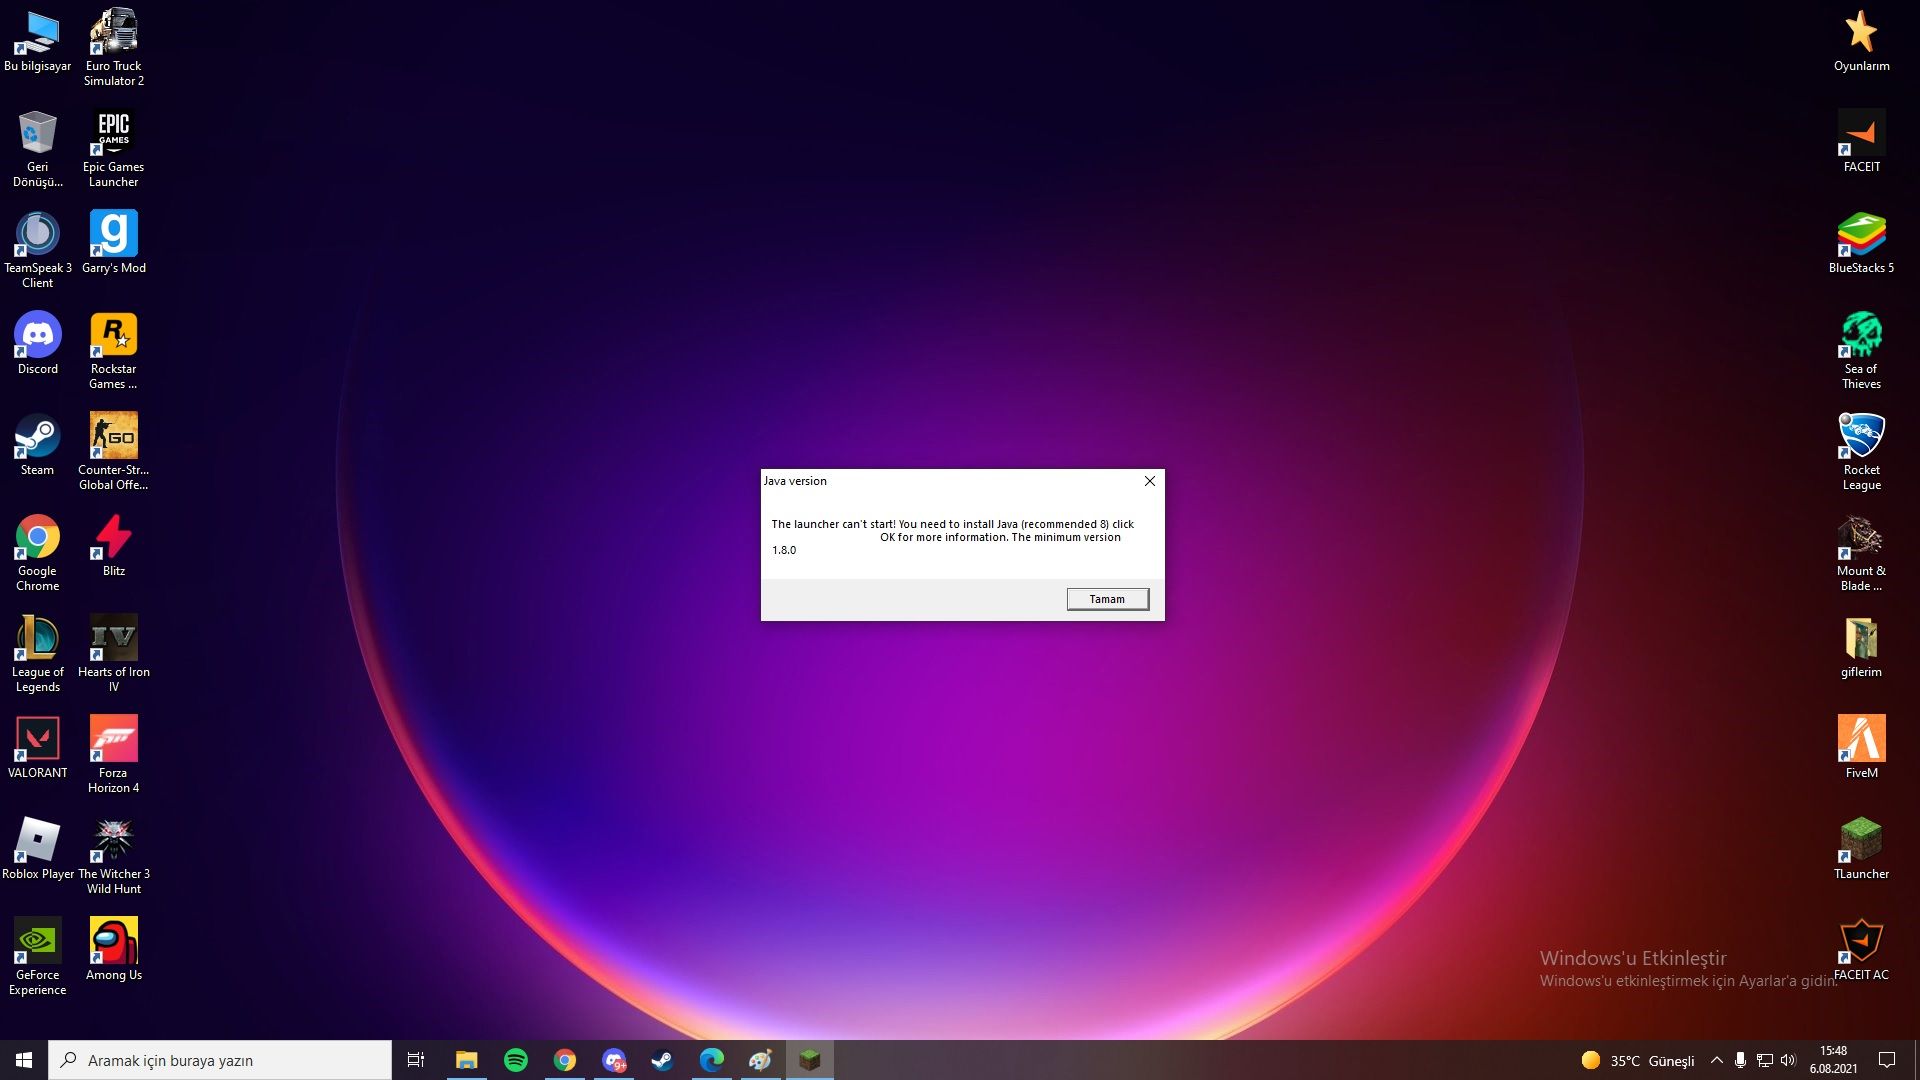Screen dimensions: 1920x1080
Task: Open Spotify from the taskbar
Action: 516,1060
